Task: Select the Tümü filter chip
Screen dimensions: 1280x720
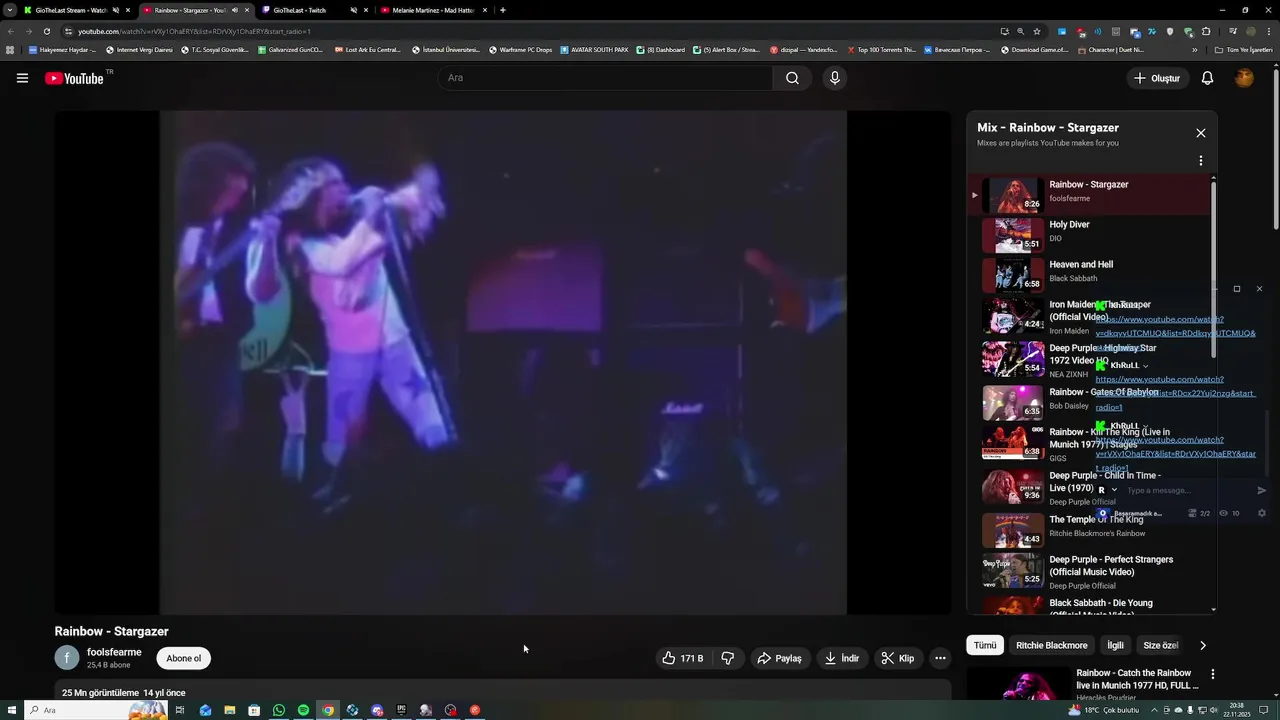Action: click(985, 645)
